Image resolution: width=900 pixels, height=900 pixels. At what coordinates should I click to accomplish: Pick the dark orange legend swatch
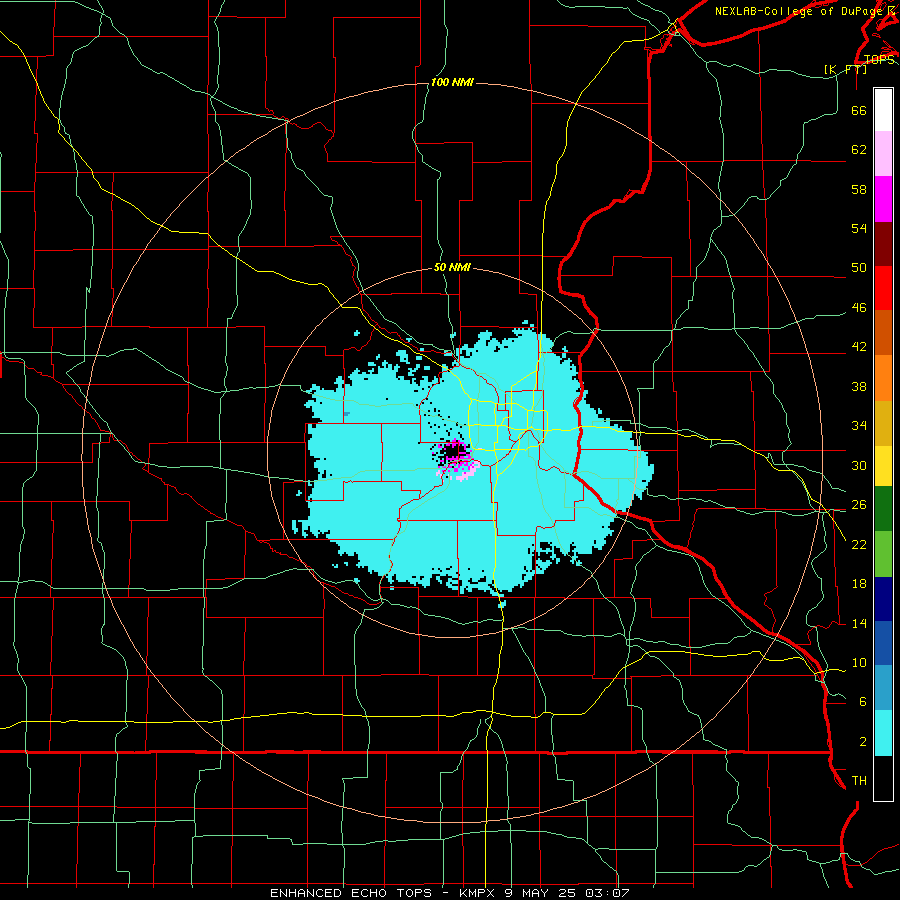pos(883,333)
